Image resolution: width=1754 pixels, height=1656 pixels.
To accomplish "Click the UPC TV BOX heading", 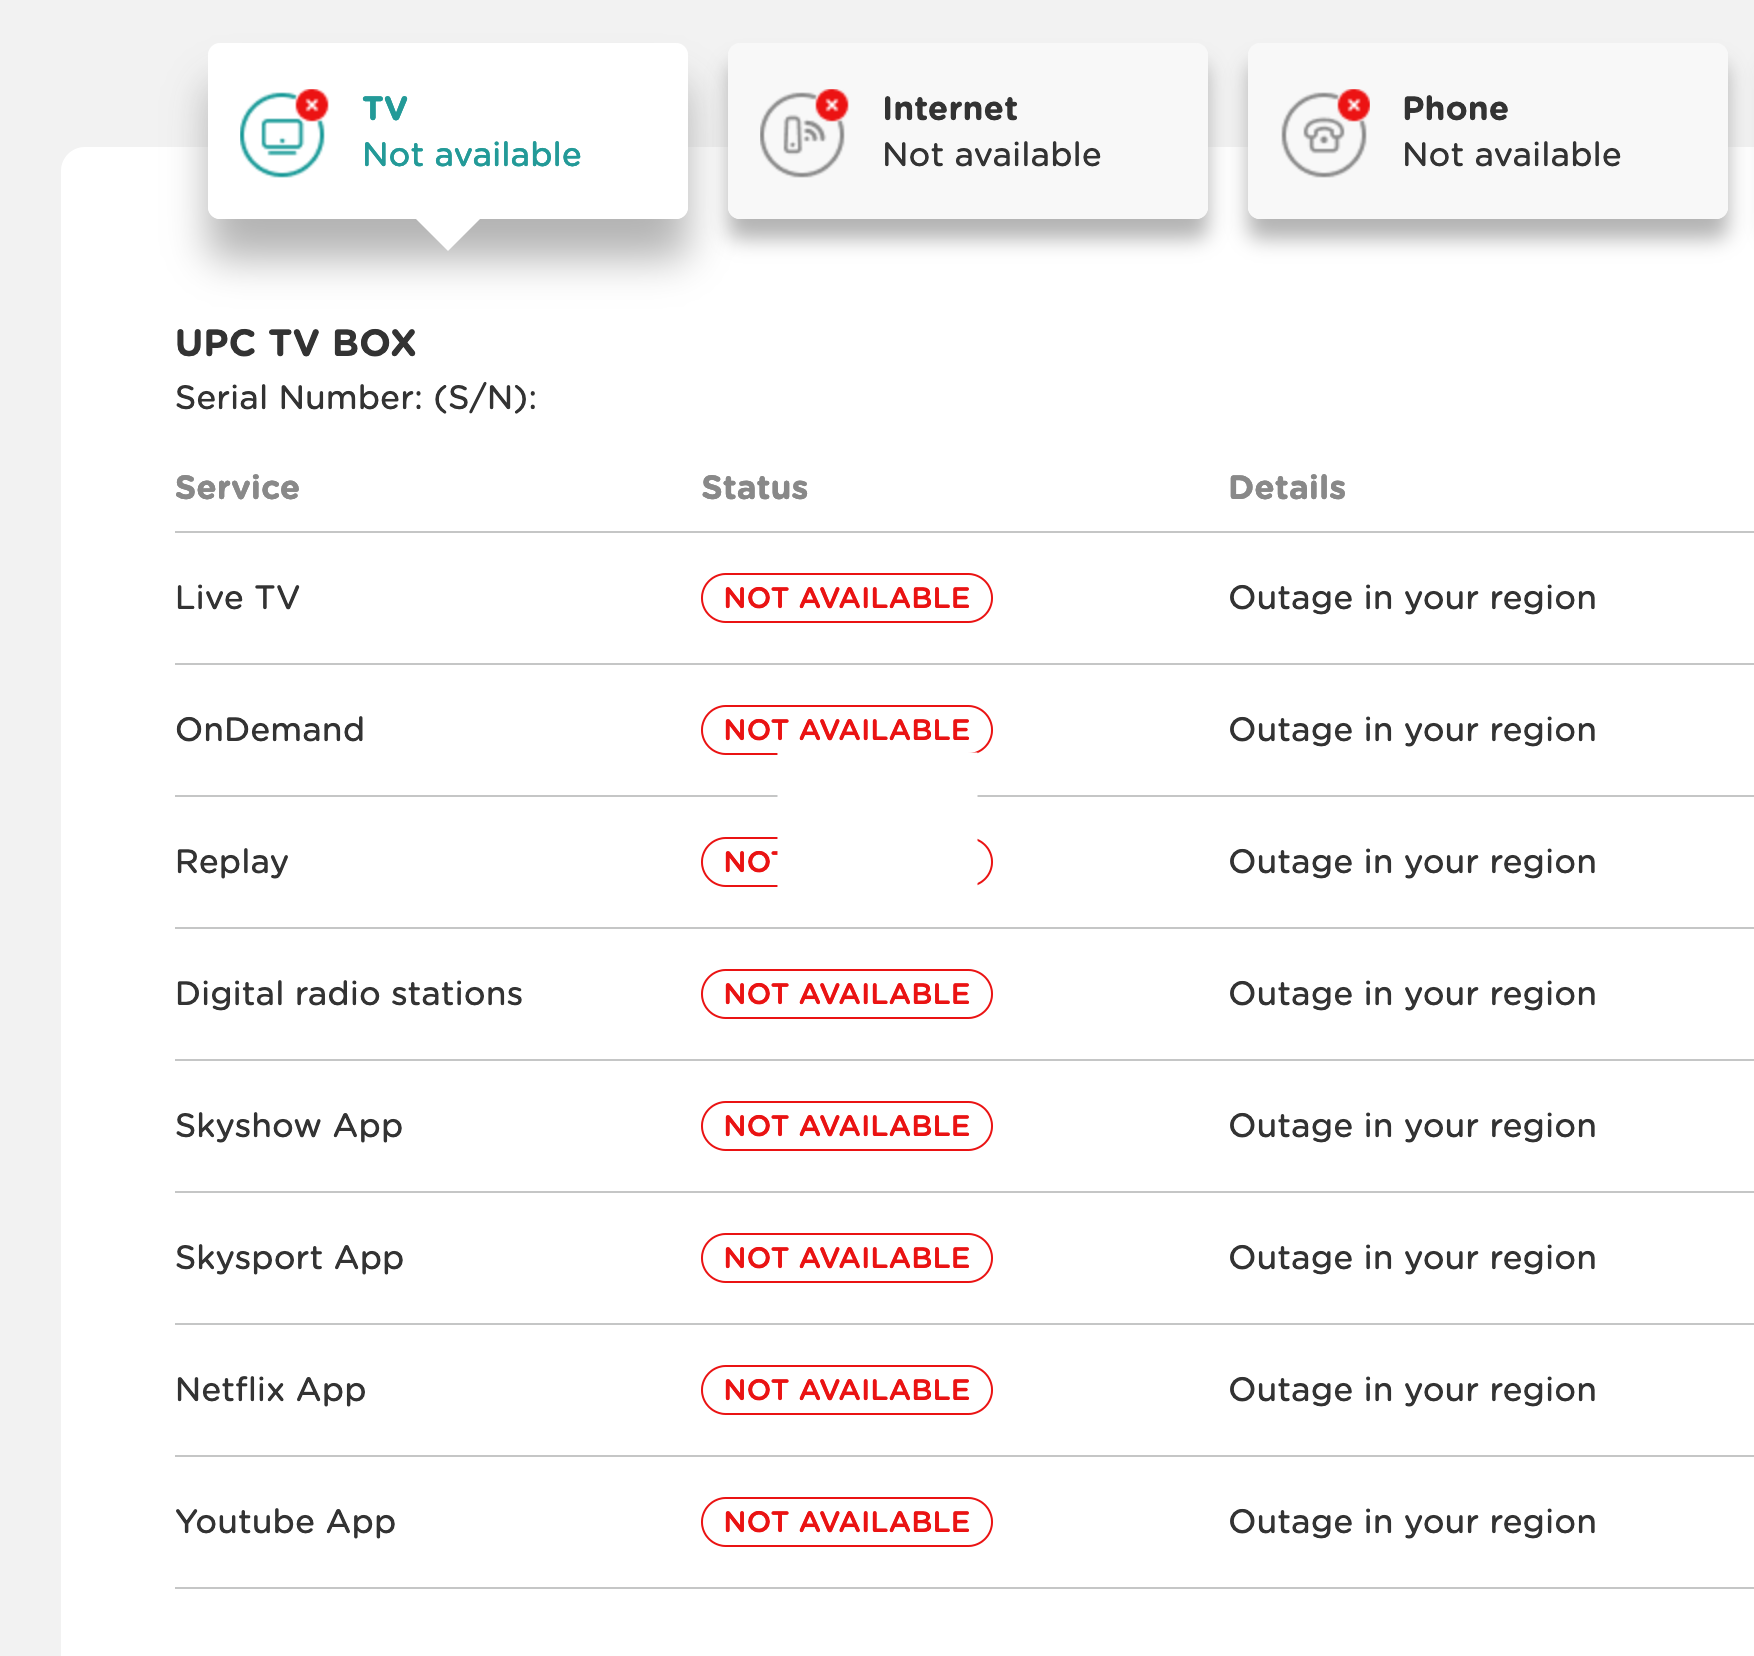I will [296, 343].
